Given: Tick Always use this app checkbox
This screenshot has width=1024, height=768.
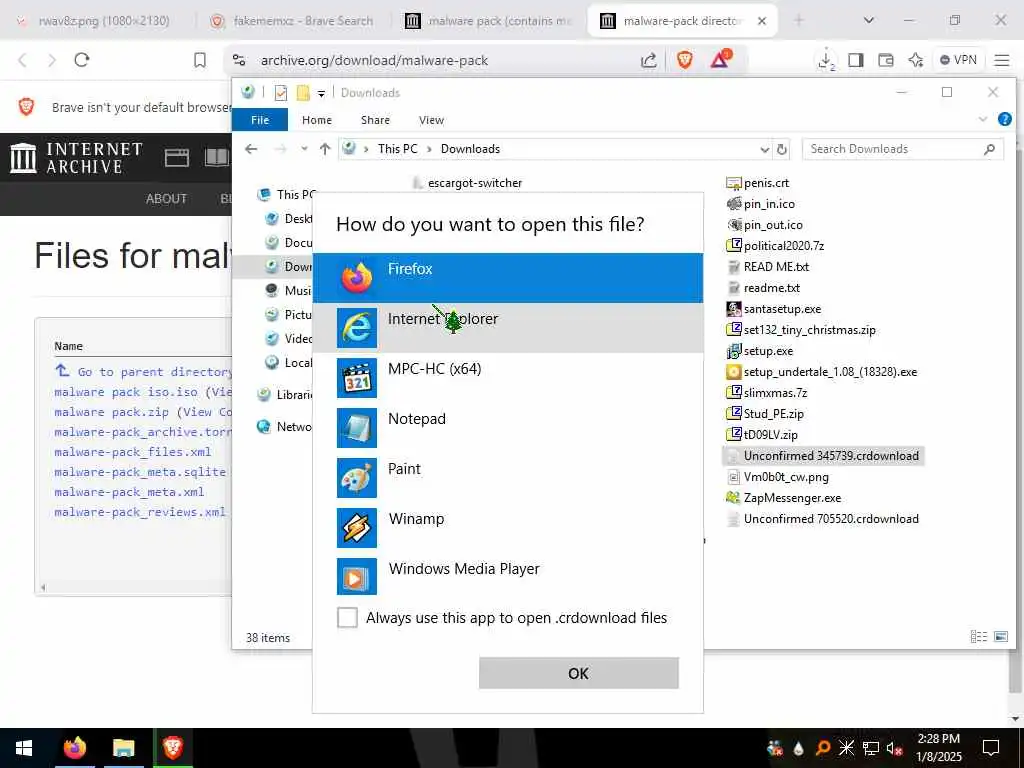Looking at the screenshot, I should [347, 617].
